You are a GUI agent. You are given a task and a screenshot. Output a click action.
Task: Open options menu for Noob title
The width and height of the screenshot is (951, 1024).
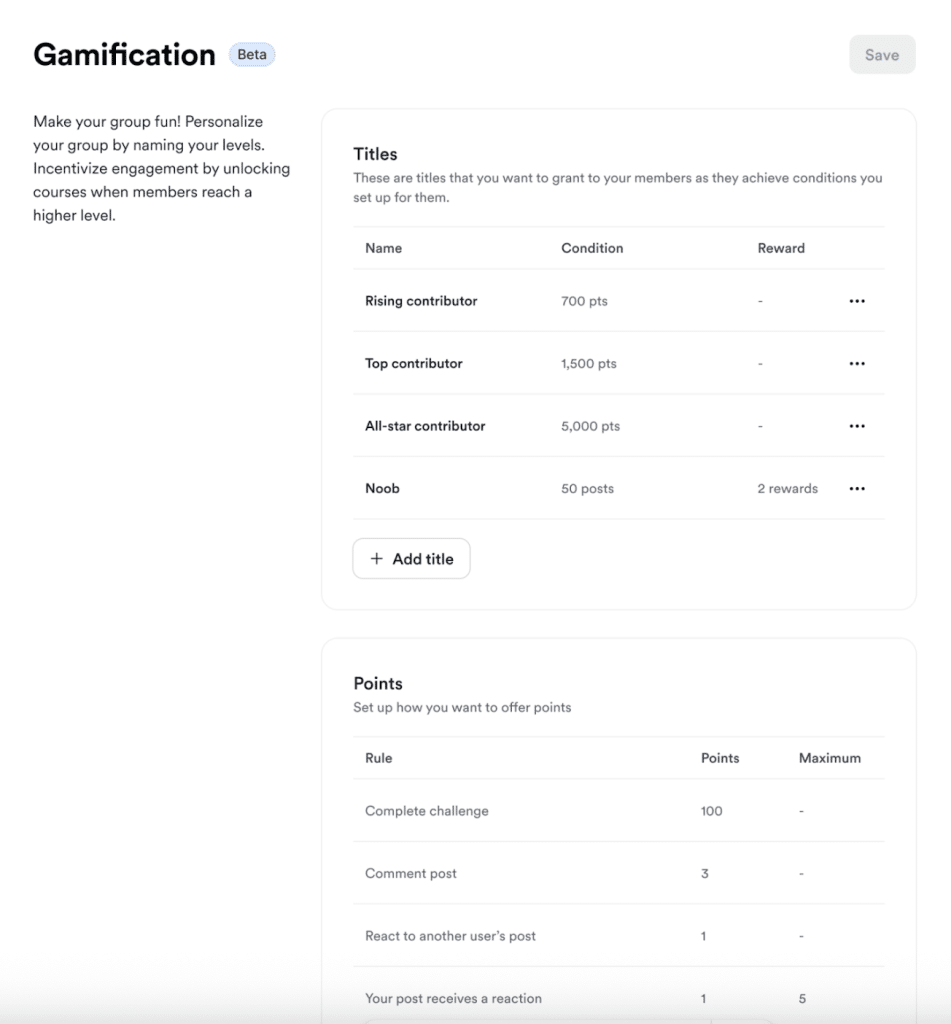tap(857, 488)
